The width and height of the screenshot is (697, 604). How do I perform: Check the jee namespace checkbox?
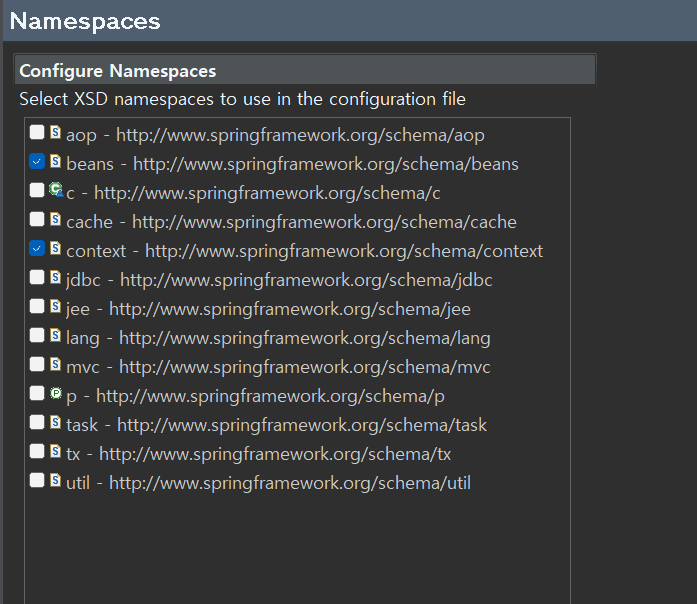(x=37, y=306)
